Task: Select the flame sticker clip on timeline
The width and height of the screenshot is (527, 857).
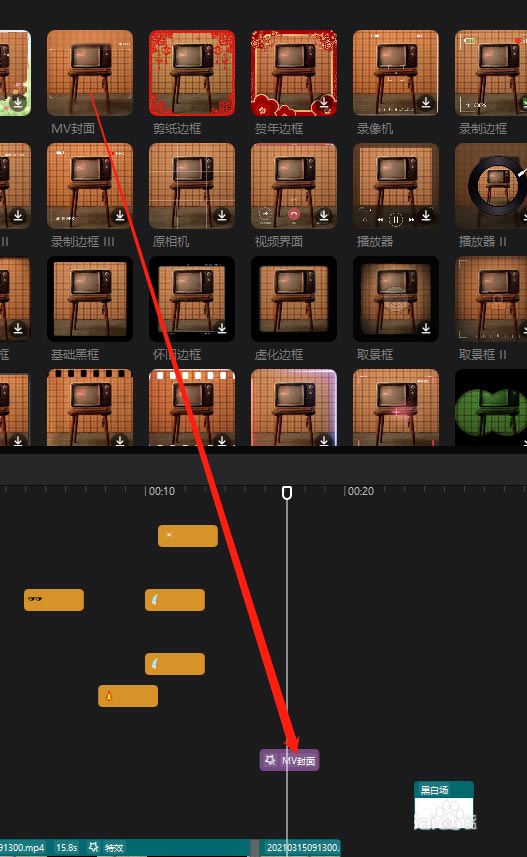Action: 128,696
